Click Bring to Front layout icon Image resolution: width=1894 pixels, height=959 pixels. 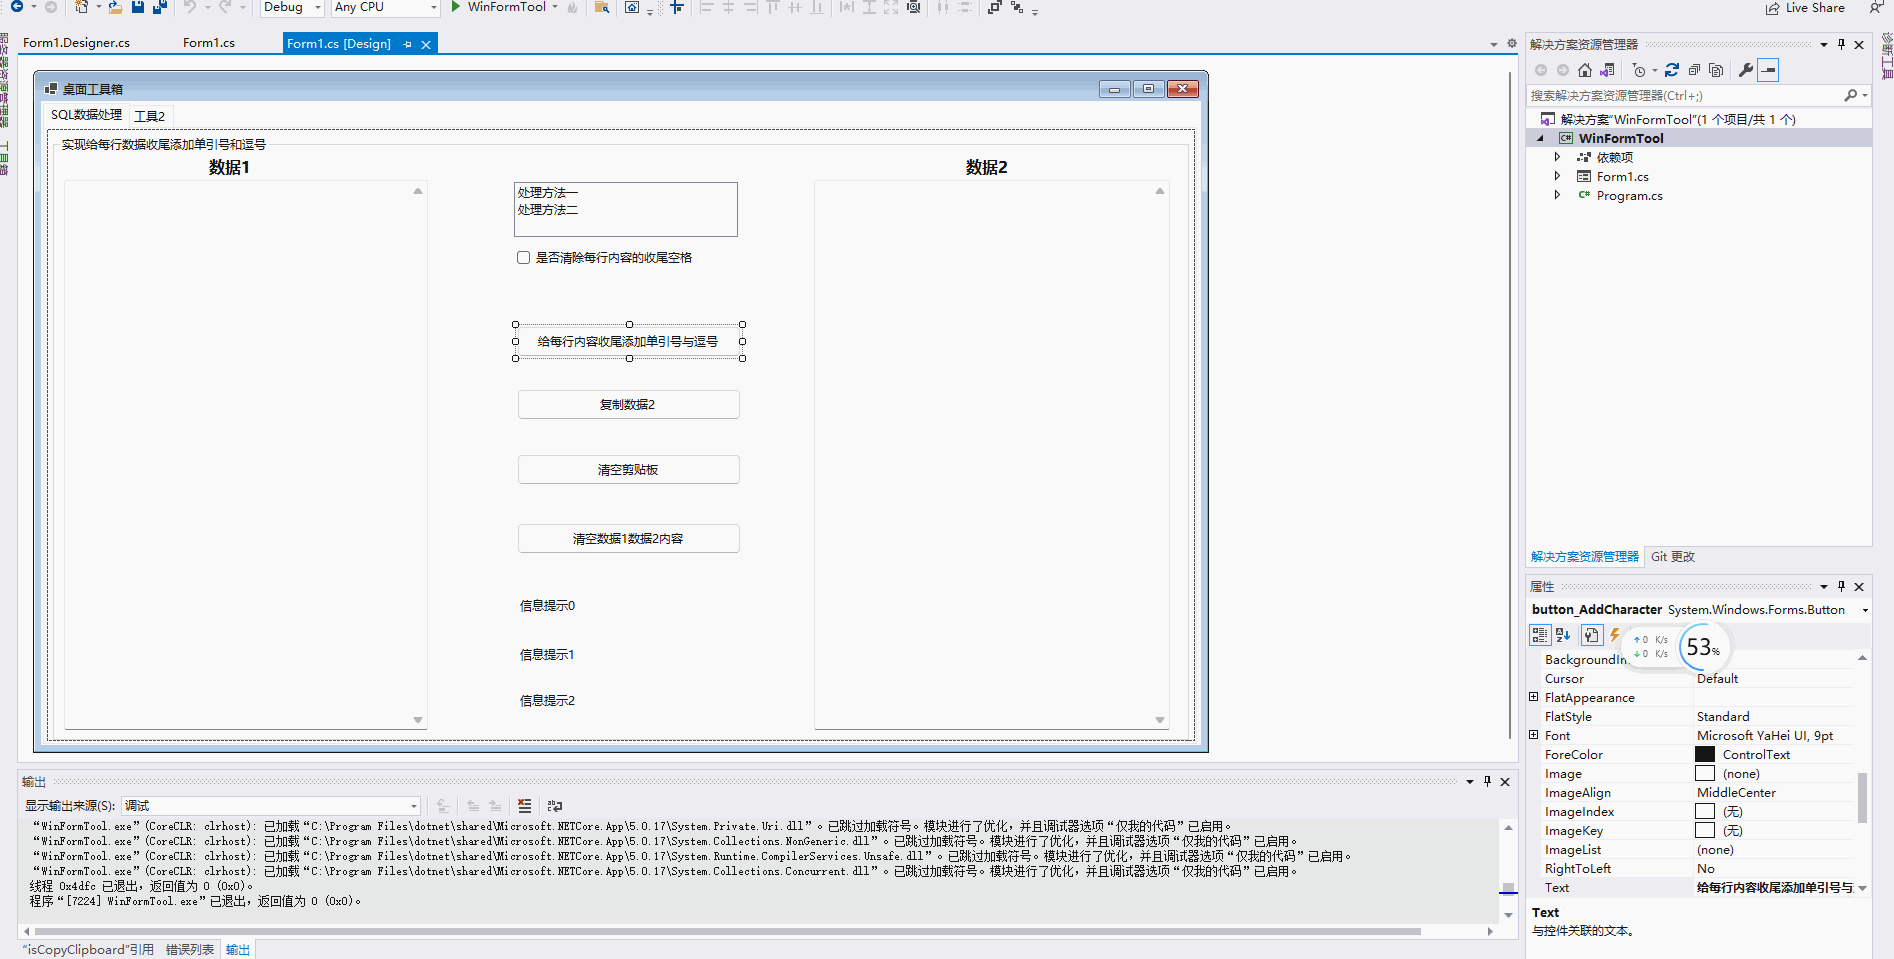[x=994, y=6]
